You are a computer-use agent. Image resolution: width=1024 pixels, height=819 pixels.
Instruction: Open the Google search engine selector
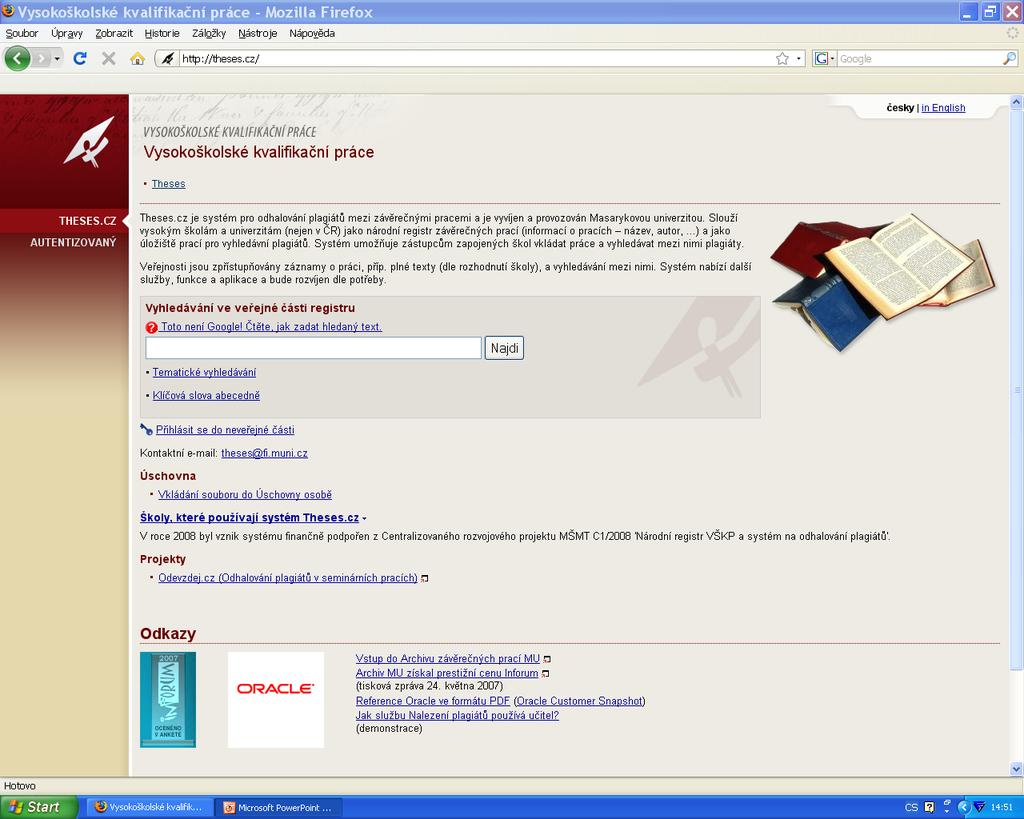point(824,59)
